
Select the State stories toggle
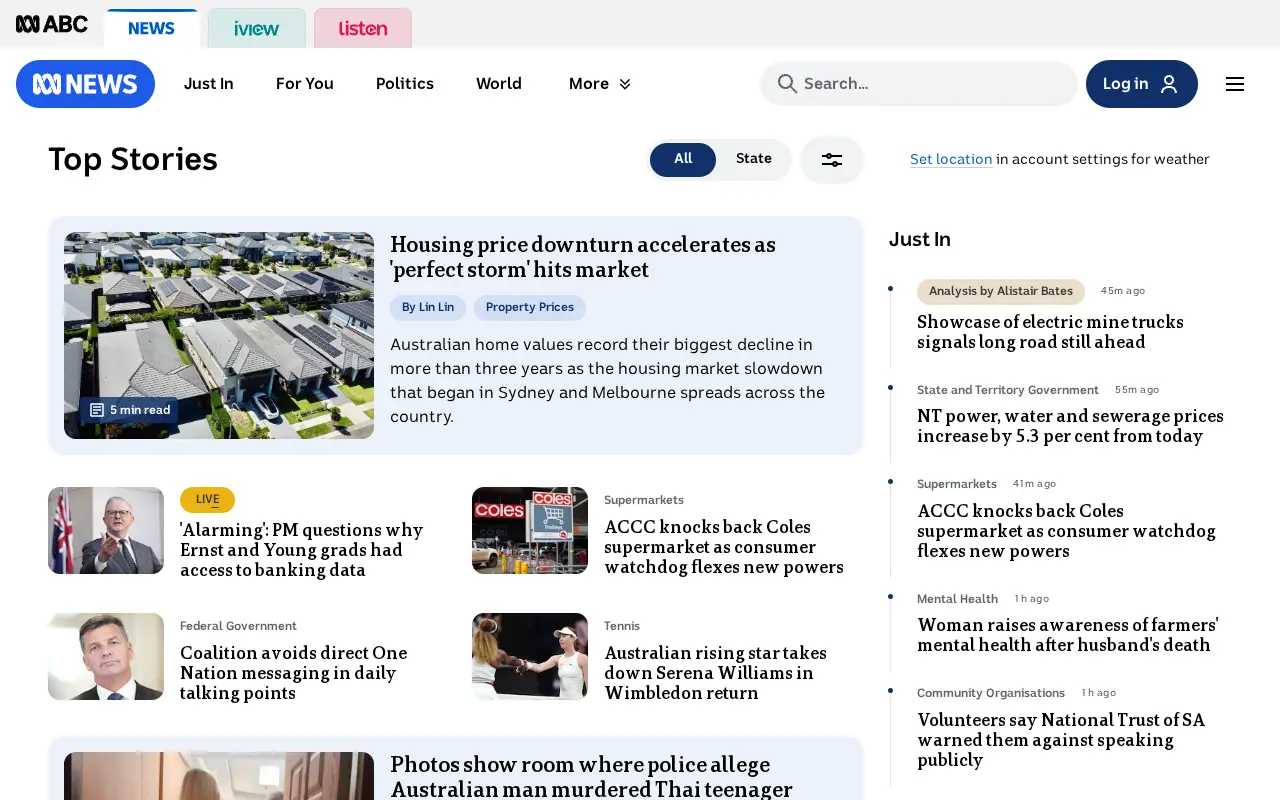pos(754,160)
